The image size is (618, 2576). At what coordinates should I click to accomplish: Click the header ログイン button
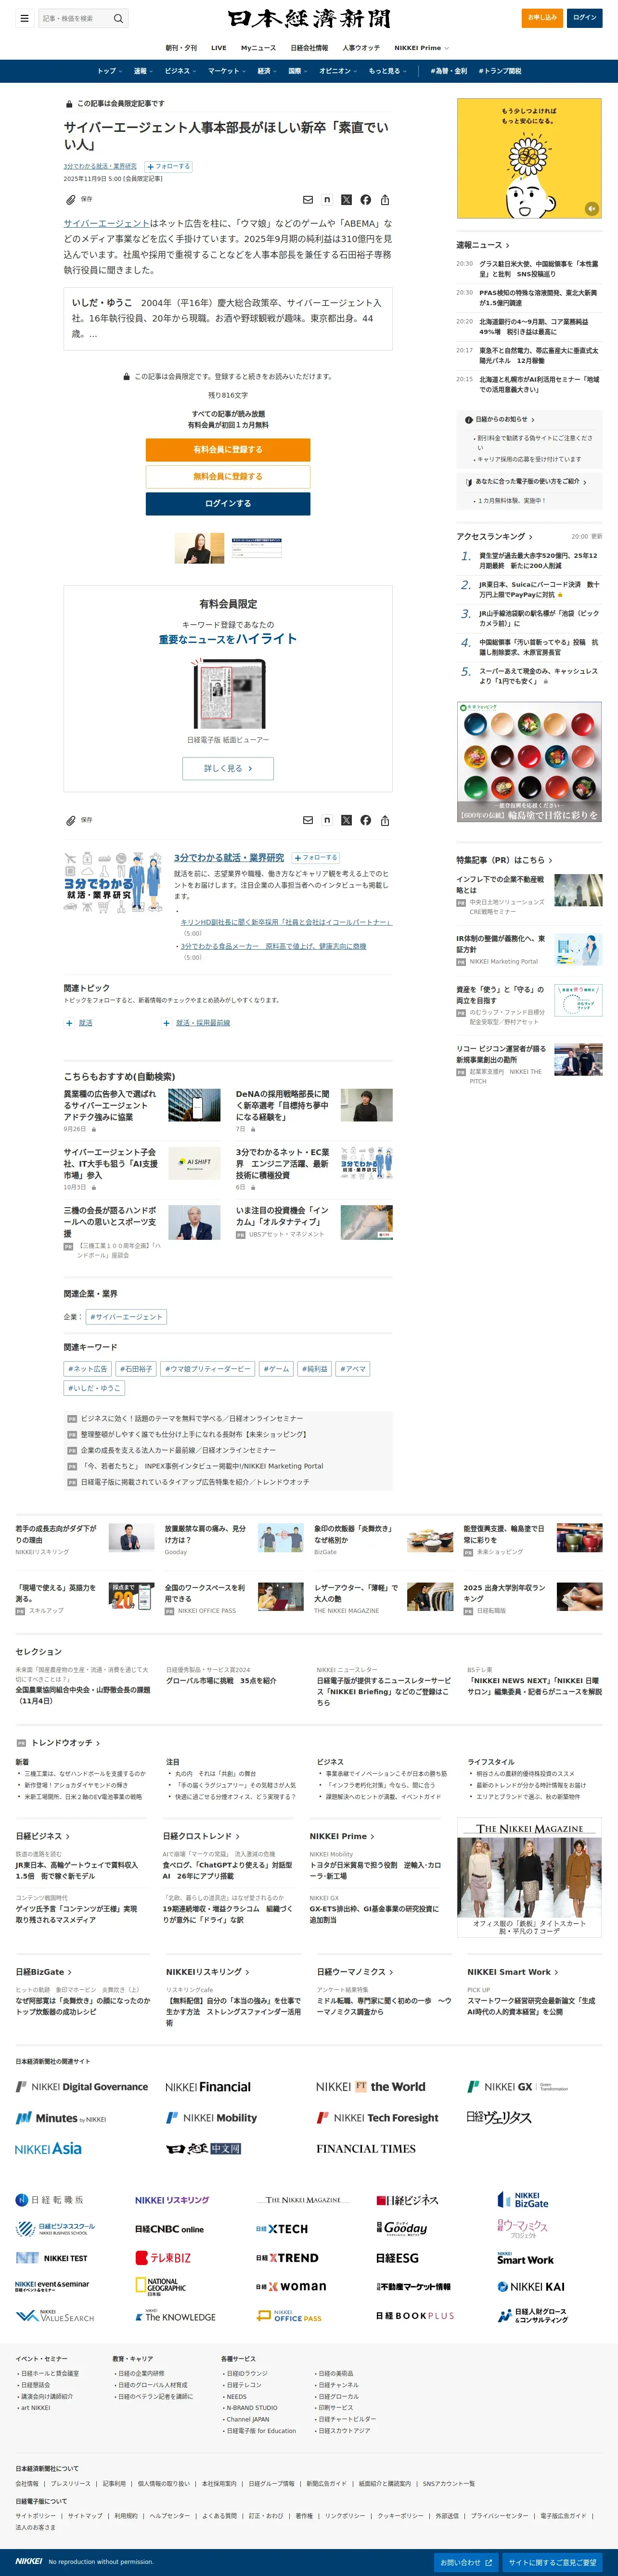click(x=585, y=17)
